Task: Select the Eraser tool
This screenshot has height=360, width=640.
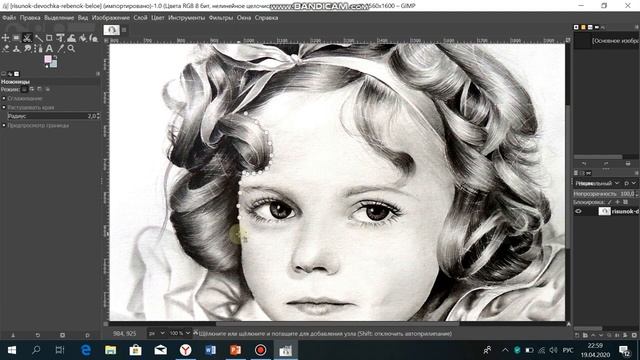Action: pyautogui.click(x=6, y=49)
